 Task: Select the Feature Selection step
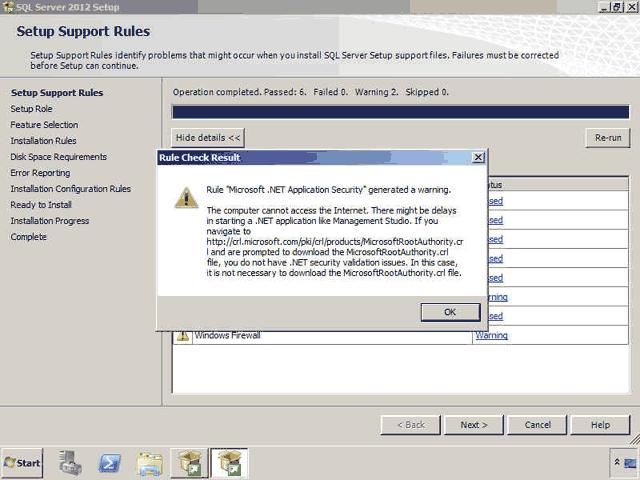[44, 125]
